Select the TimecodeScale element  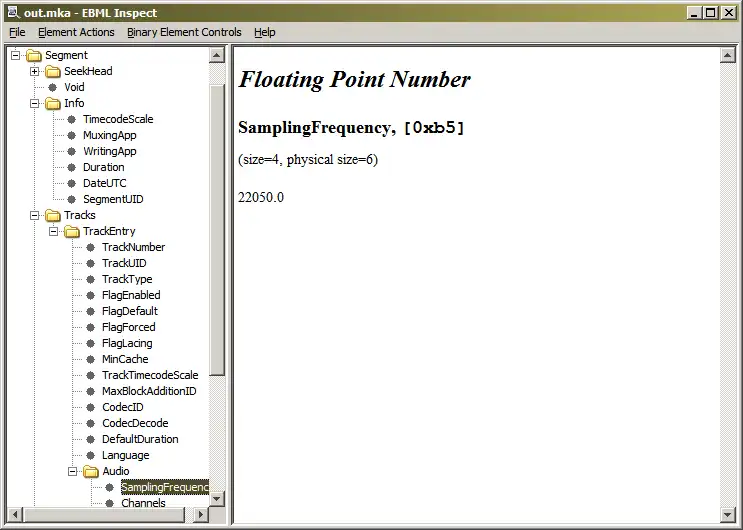point(118,119)
